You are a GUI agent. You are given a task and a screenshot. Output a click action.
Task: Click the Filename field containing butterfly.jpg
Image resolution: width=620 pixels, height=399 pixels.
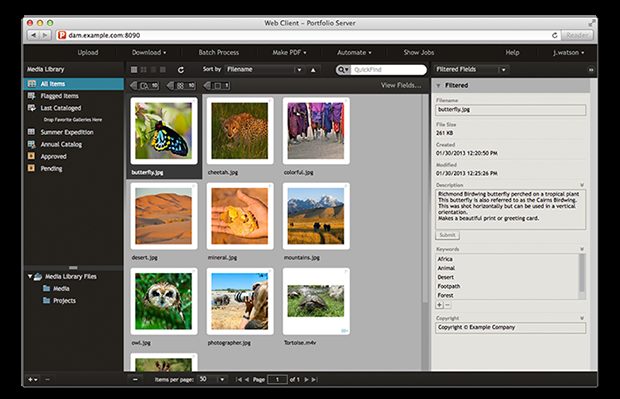tap(510, 110)
